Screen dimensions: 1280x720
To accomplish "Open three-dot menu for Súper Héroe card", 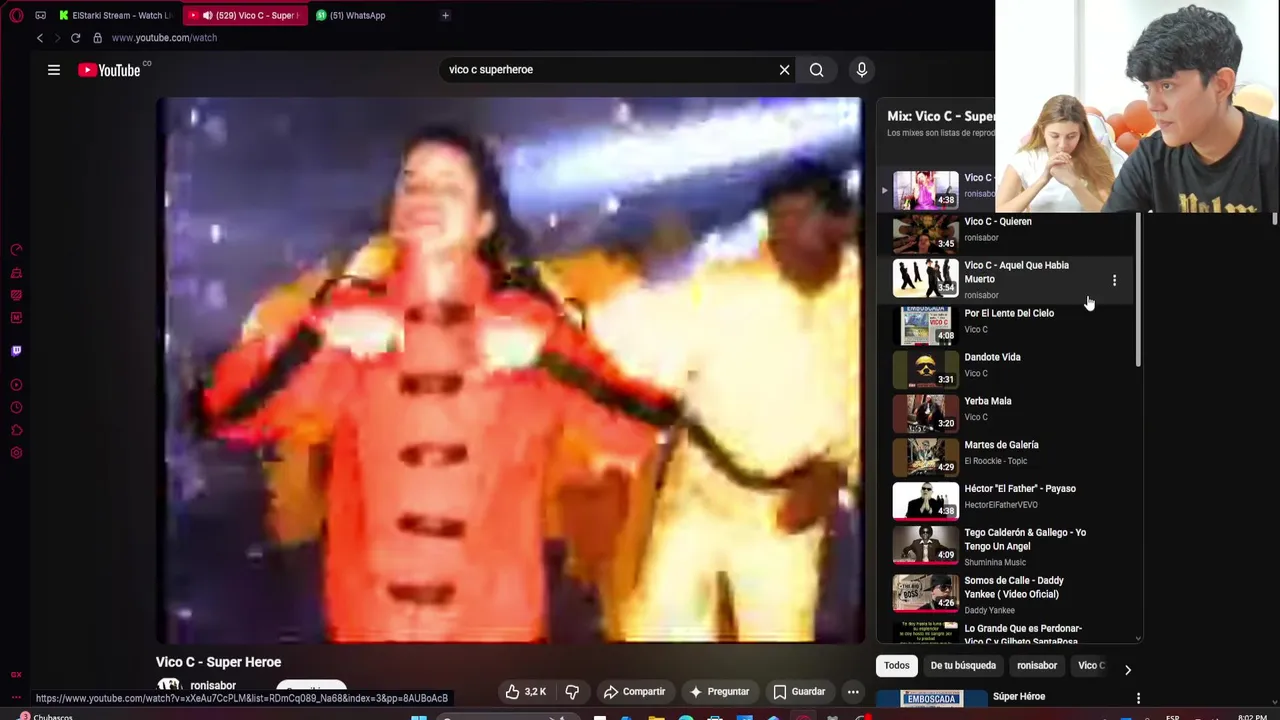I will 1138,698.
